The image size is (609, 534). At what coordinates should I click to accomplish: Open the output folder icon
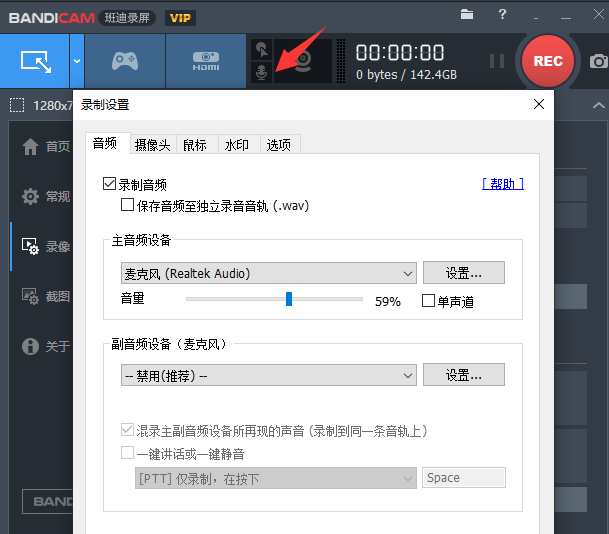[467, 14]
